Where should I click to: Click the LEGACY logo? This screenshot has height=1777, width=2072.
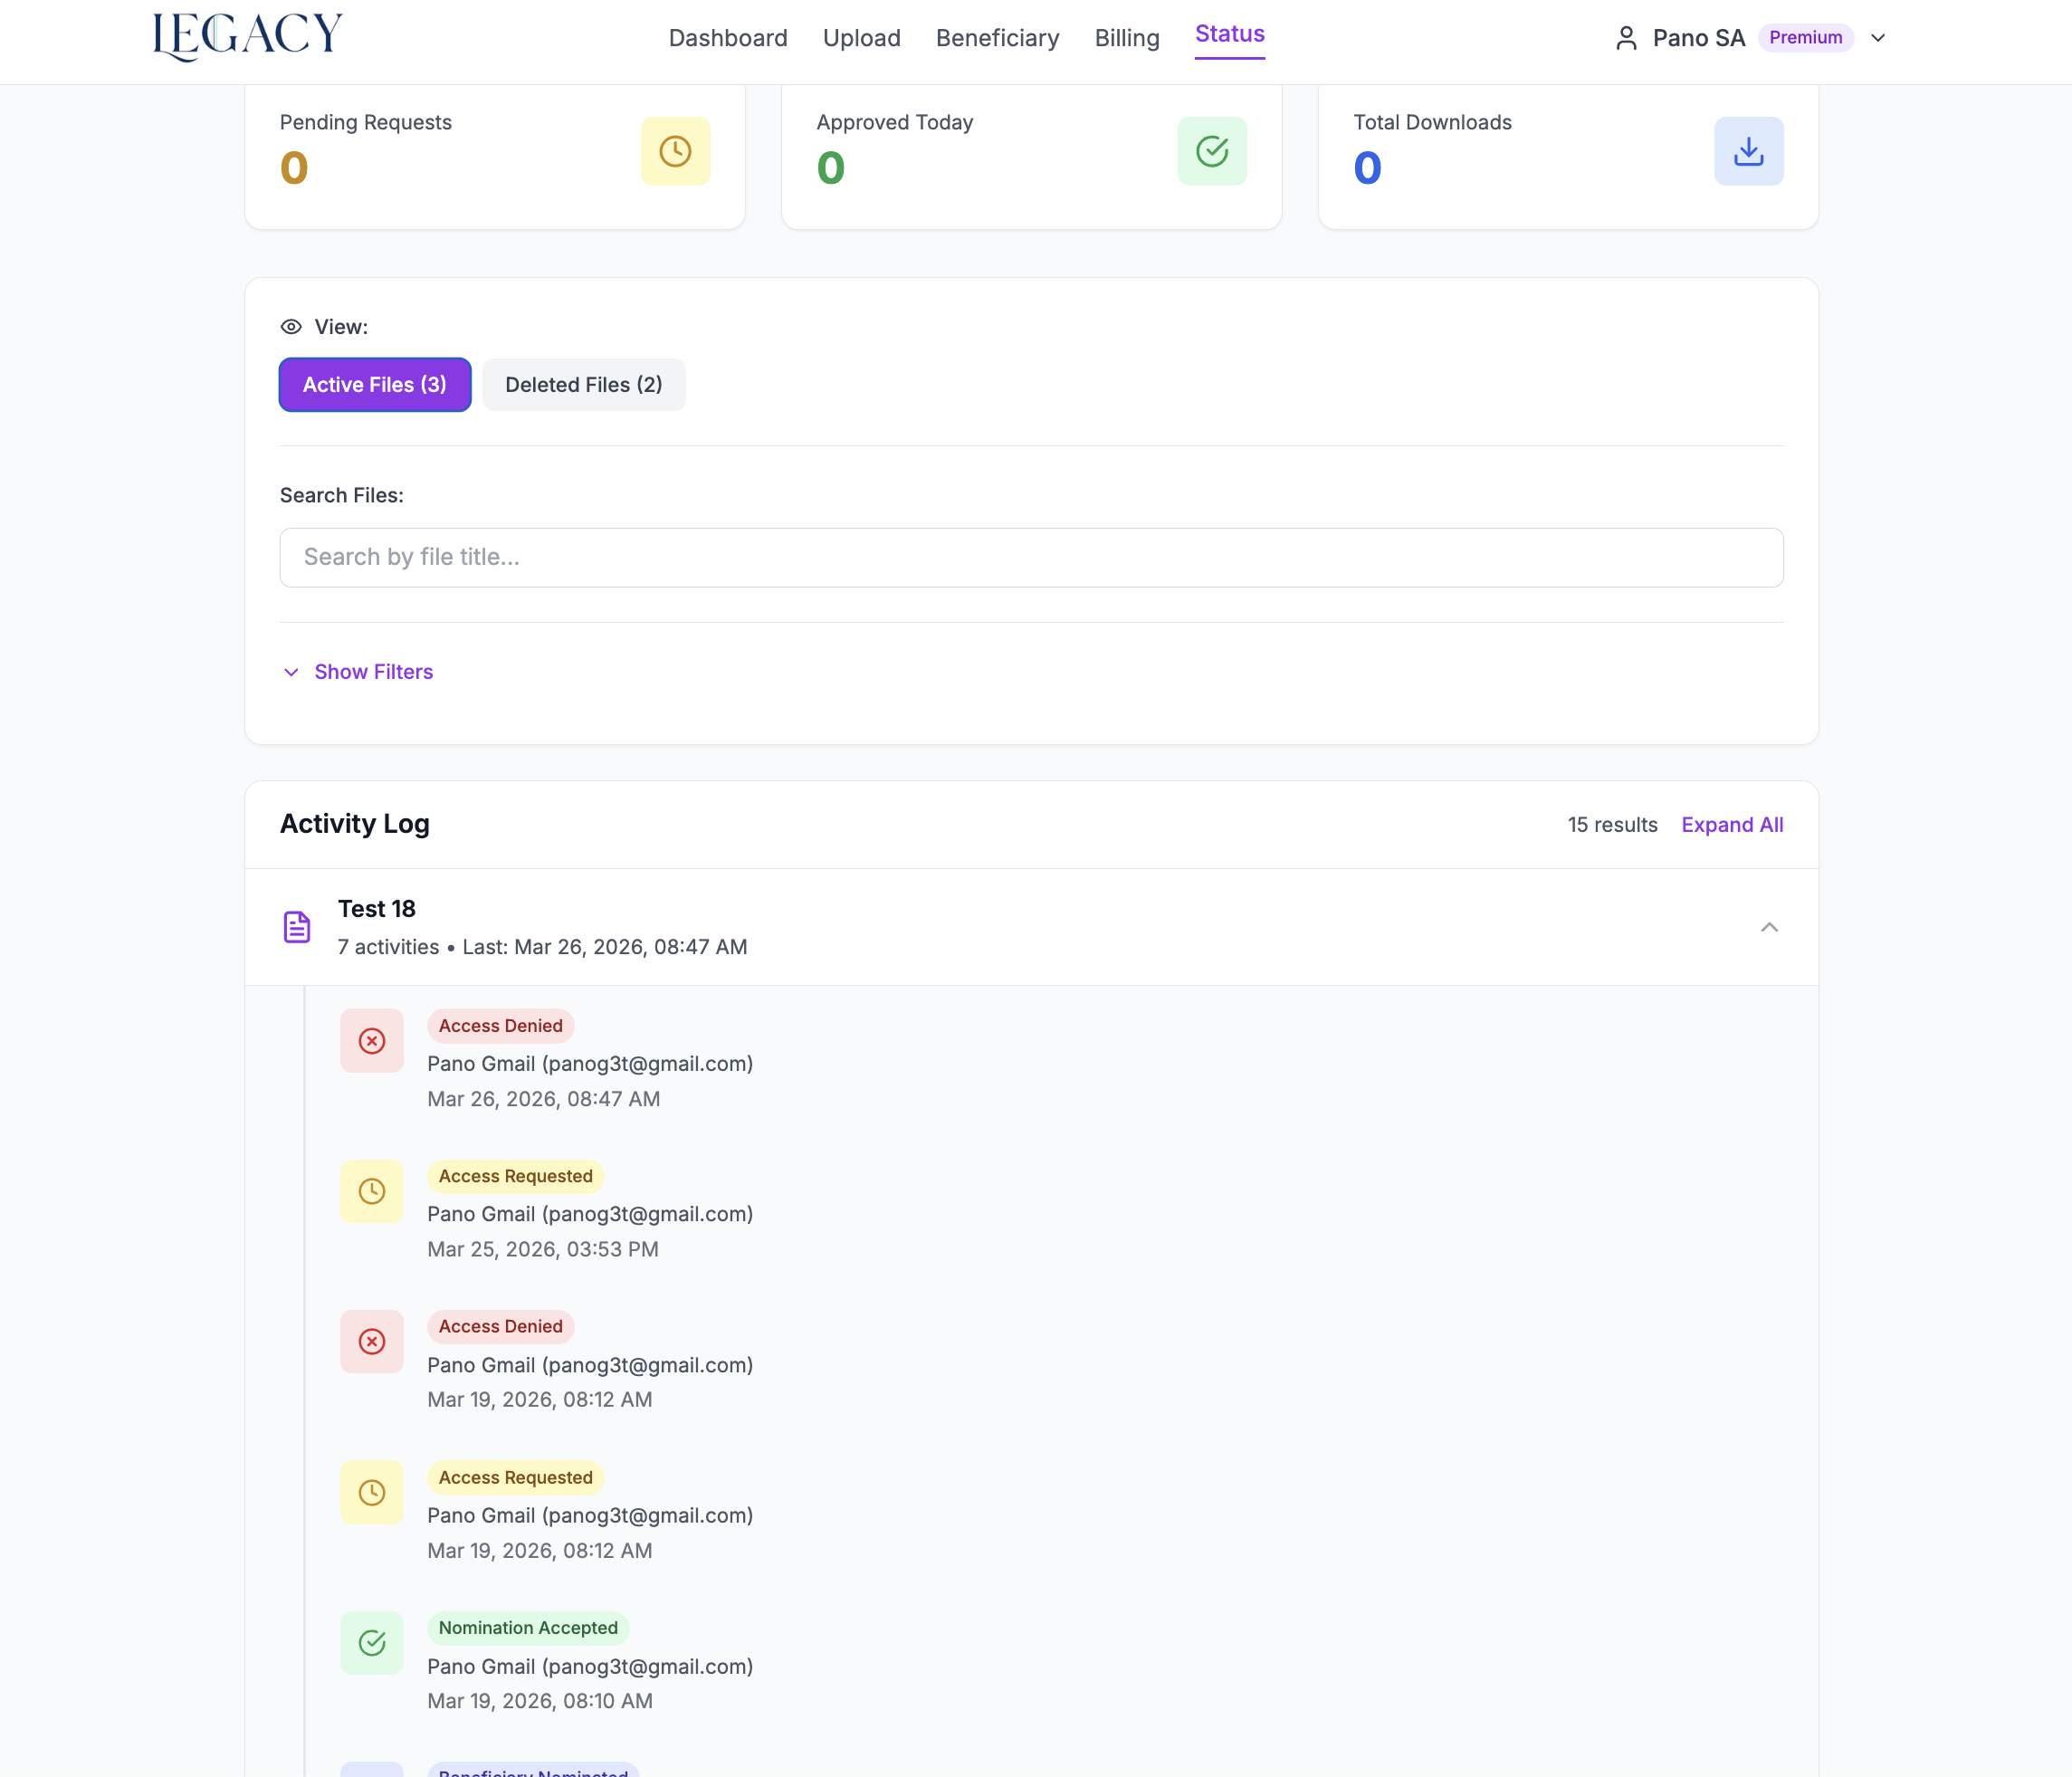tap(247, 36)
